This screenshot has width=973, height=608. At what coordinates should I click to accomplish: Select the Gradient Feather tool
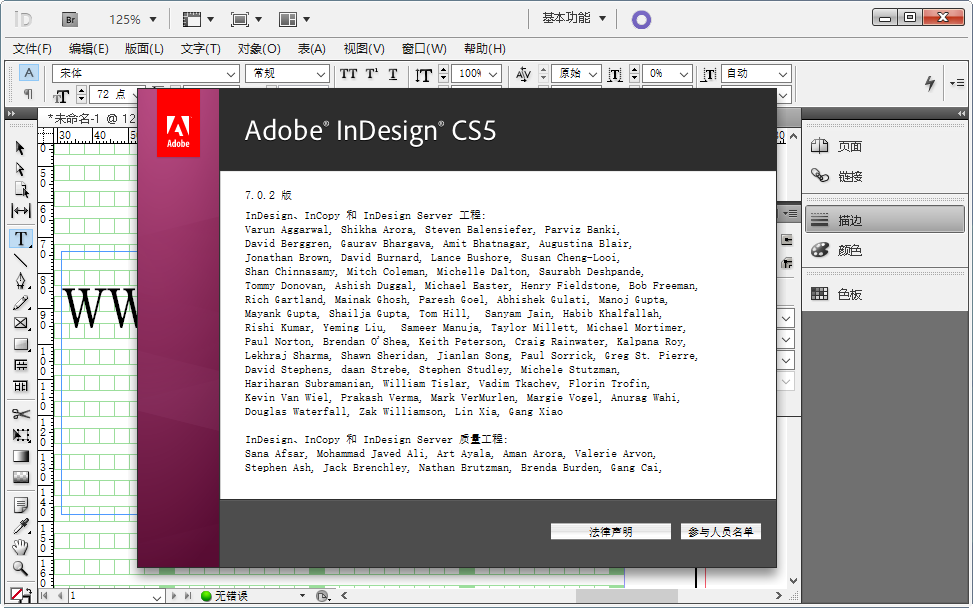[x=20, y=477]
